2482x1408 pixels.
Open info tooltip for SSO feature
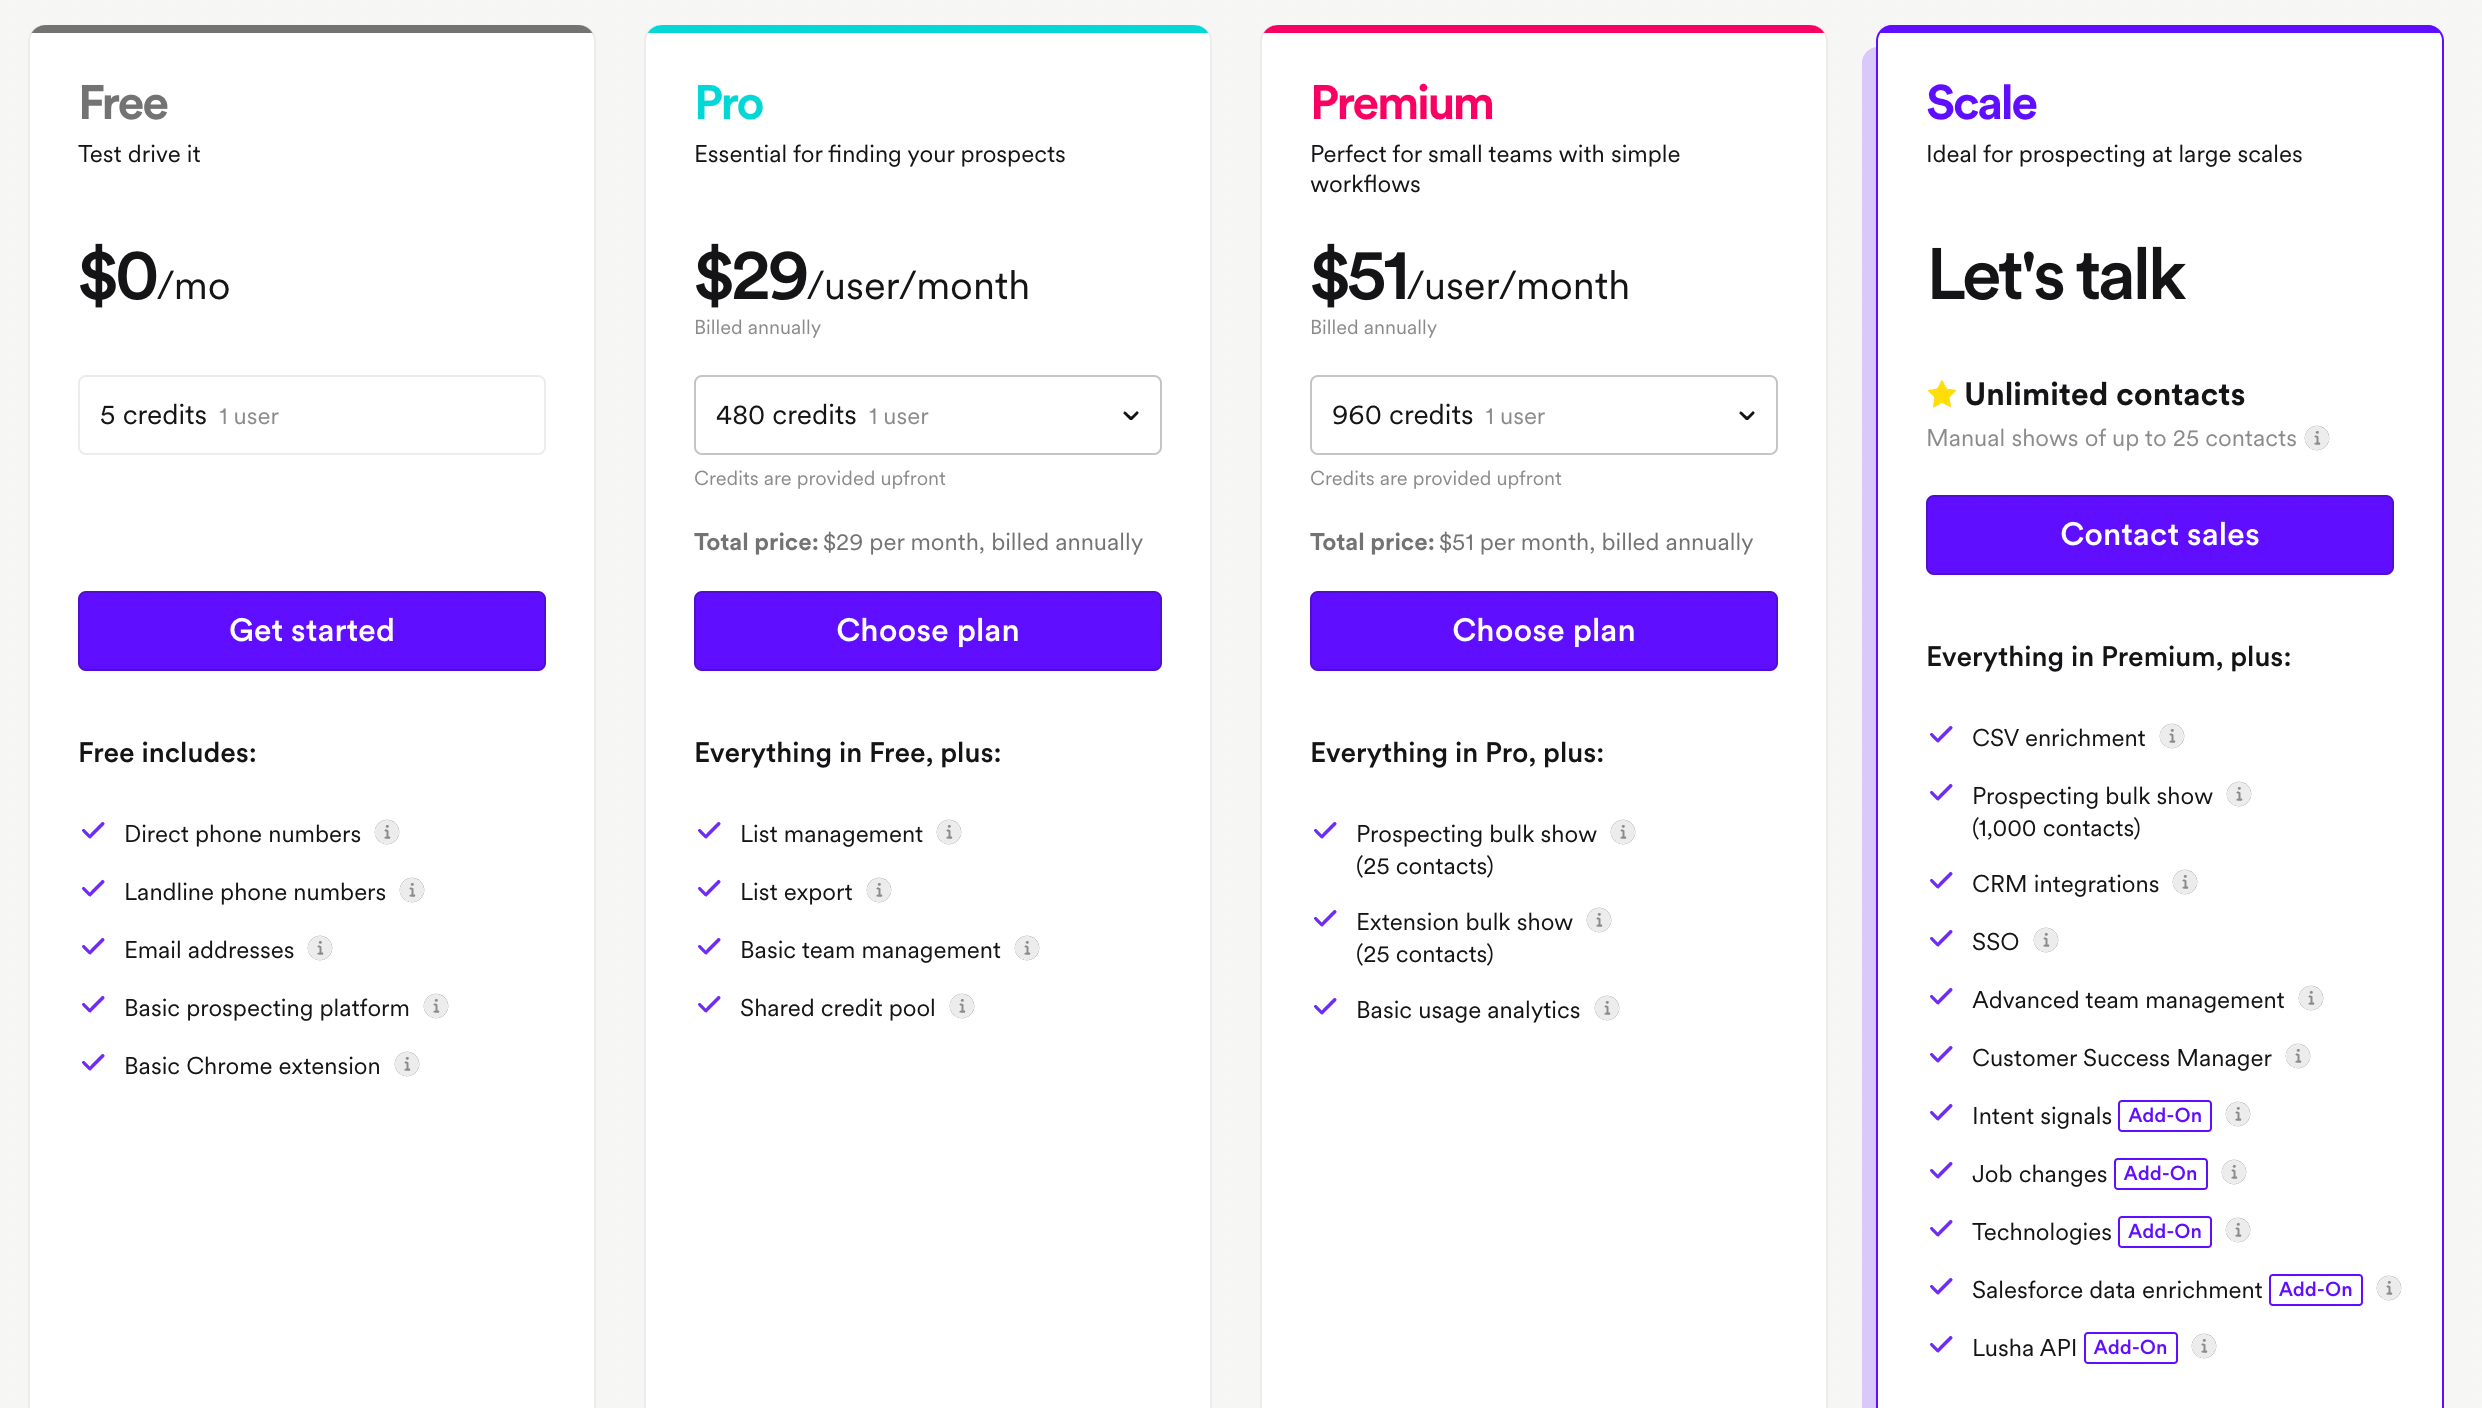2046,940
